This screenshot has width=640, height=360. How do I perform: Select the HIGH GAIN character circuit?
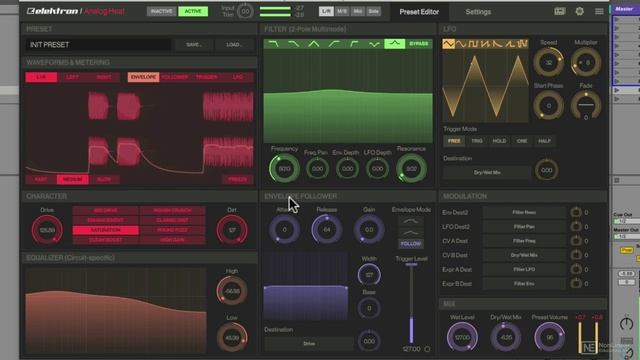[x=172, y=240]
